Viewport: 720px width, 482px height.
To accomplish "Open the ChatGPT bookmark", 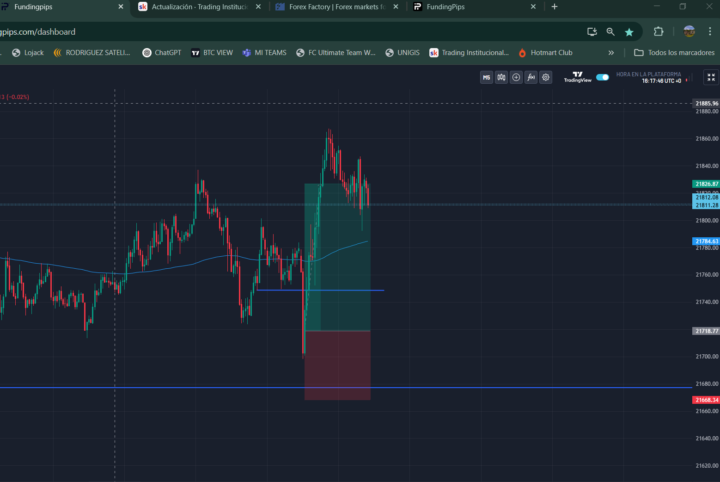I will pos(161,52).
